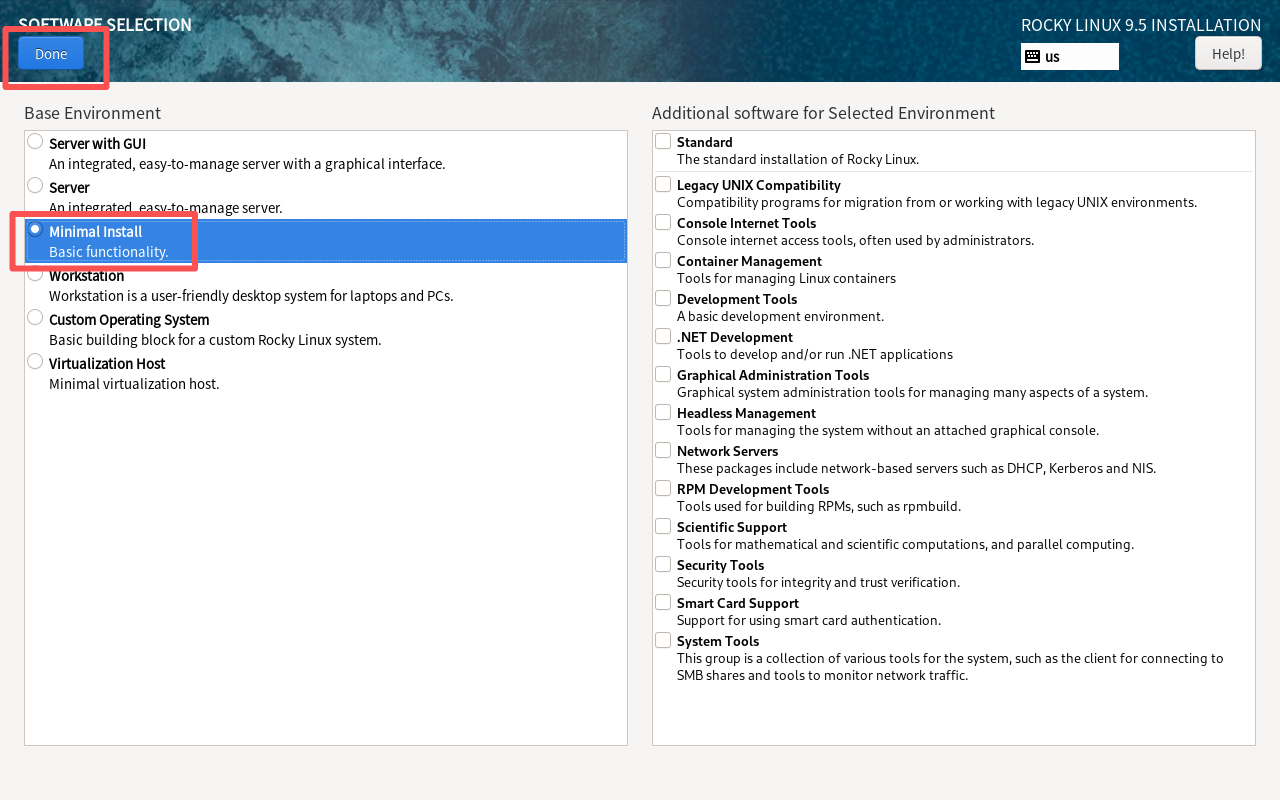Screen dimensions: 1280x800
Task: Enable Graphical Administration Tools checkbox
Action: tap(663, 374)
